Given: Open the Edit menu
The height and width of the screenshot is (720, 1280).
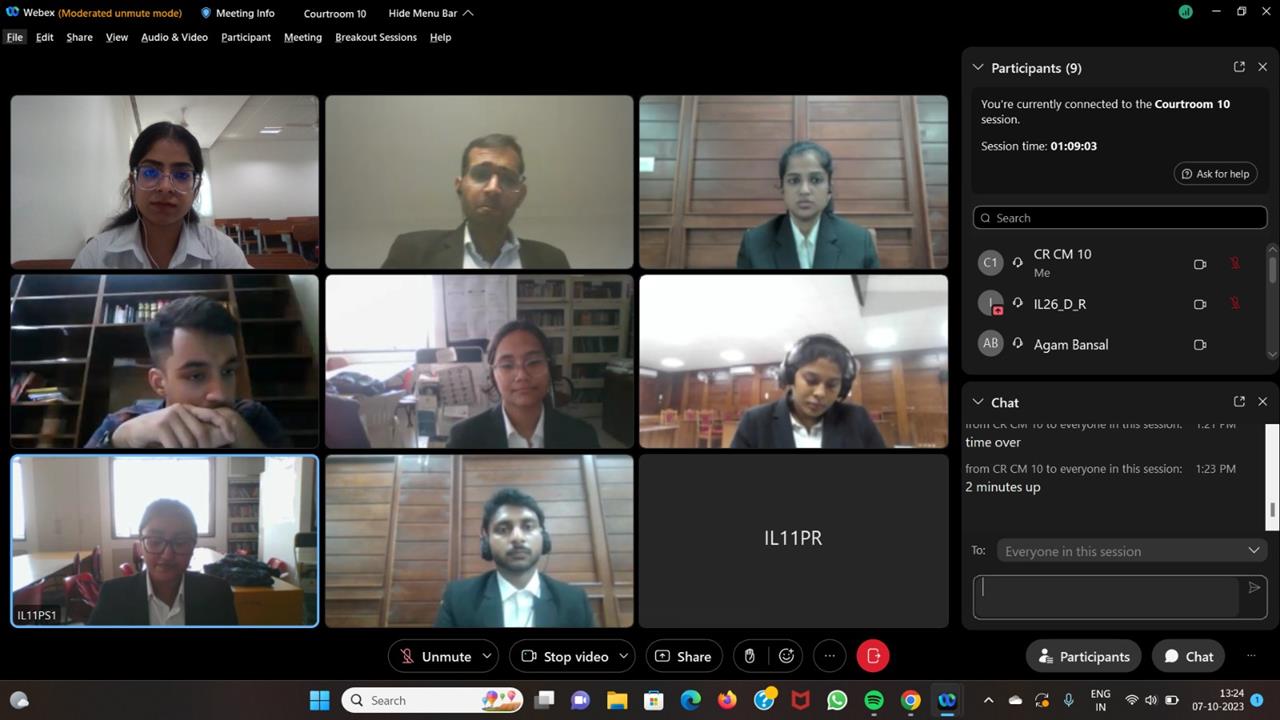Looking at the screenshot, I should 45,37.
